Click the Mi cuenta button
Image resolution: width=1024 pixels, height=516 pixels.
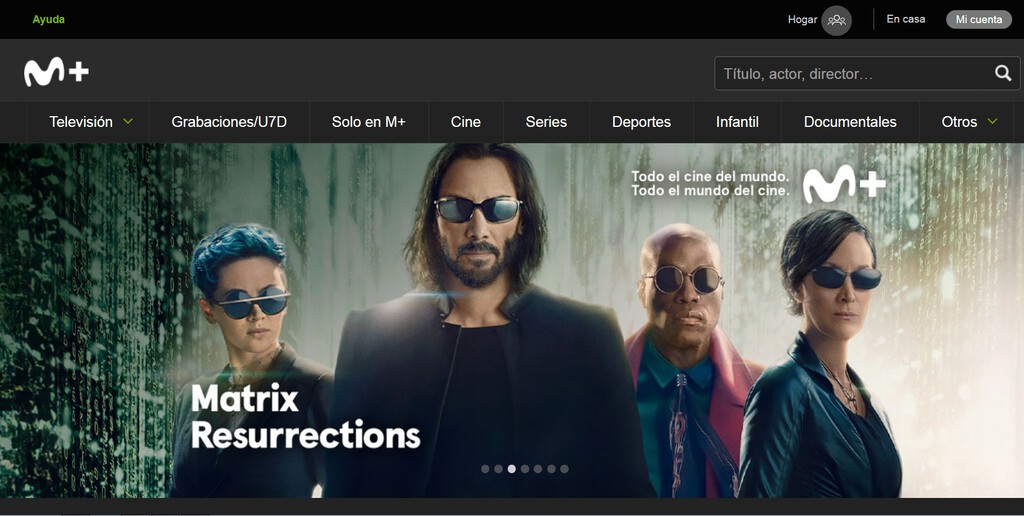point(979,20)
